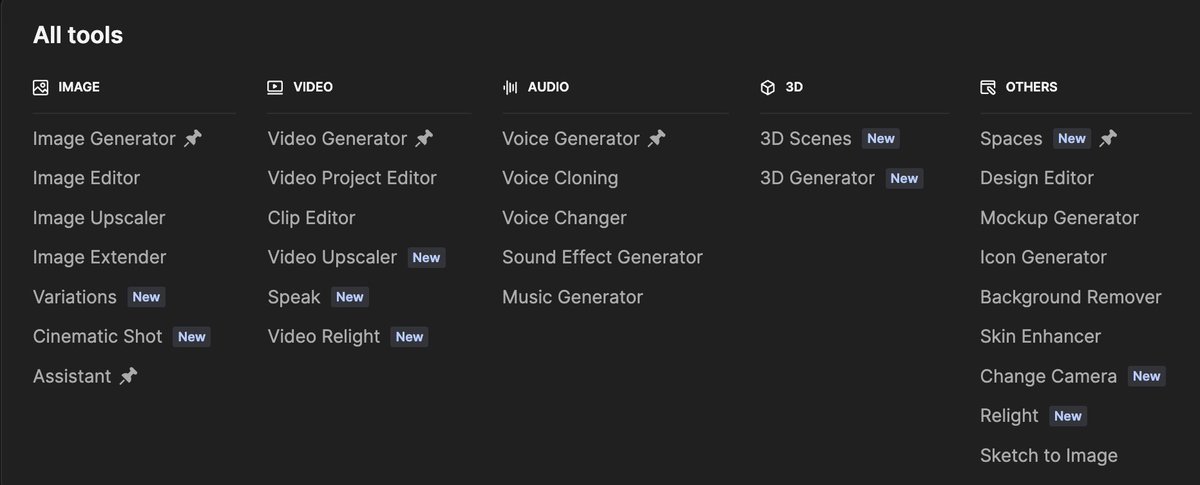Viewport: 1200px width, 485px height.
Task: Go to Icon Generator
Action: [x=1043, y=257]
